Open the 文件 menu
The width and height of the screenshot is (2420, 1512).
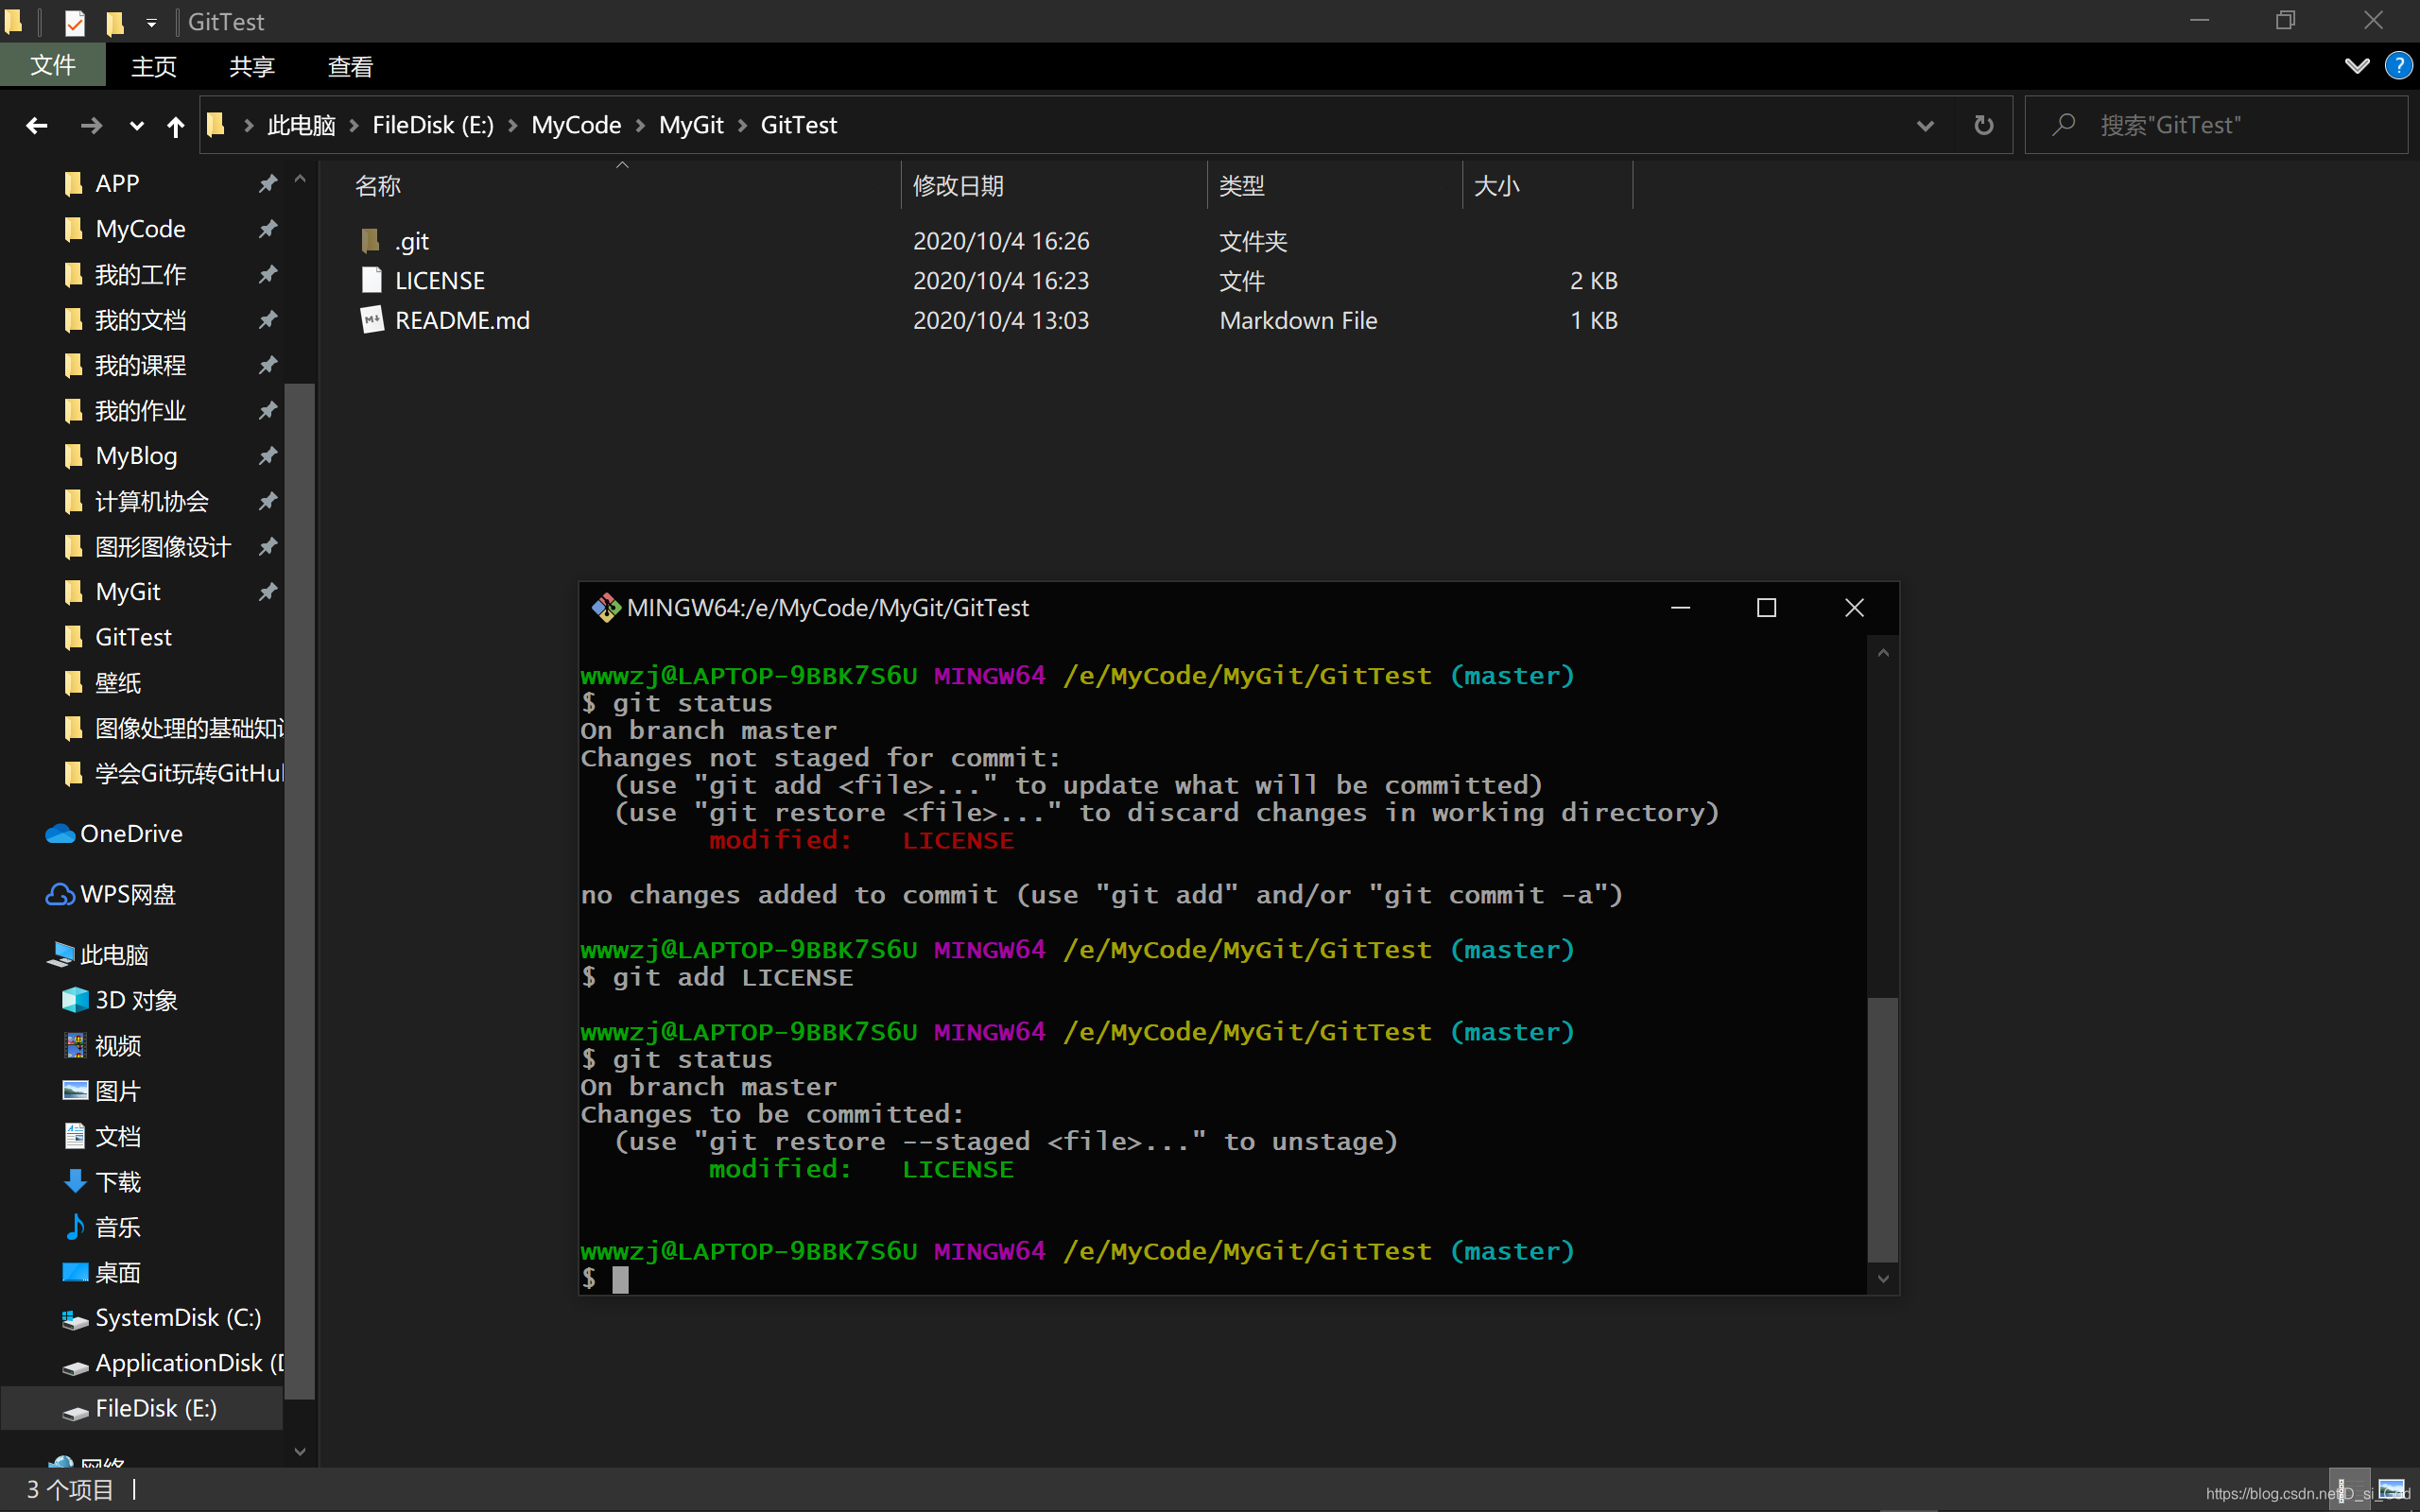pos(52,66)
